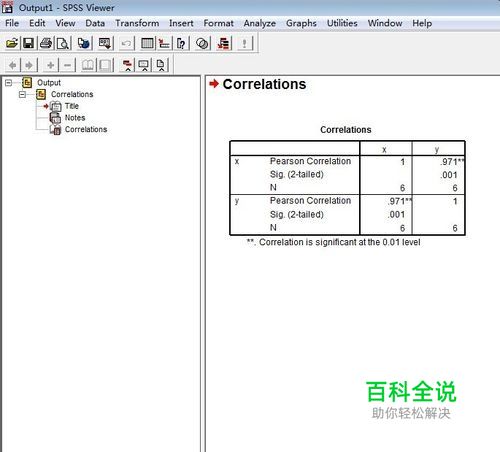Open the Utilities menu
This screenshot has width=500, height=452.
342,23
